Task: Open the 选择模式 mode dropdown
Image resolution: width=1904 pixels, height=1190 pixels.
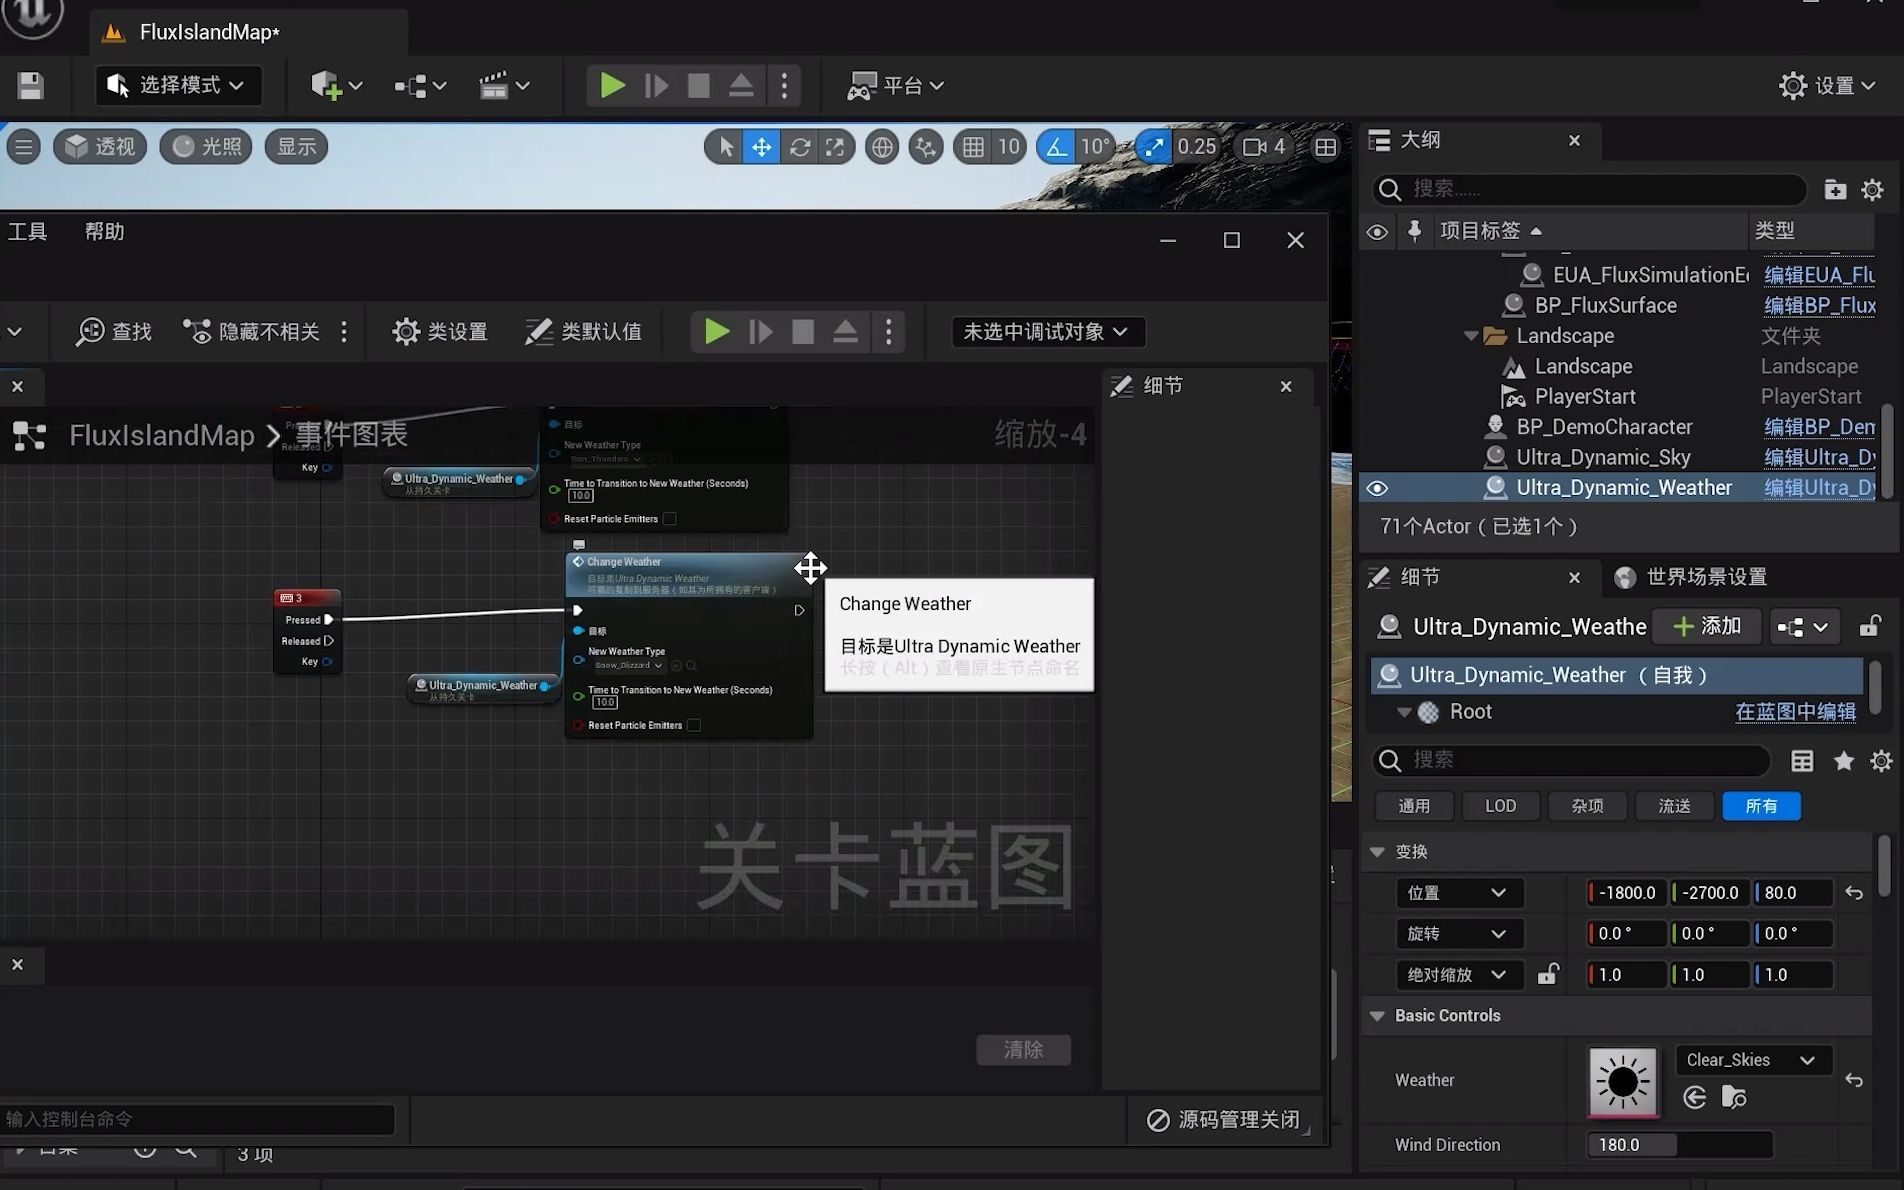Action: click(x=178, y=85)
